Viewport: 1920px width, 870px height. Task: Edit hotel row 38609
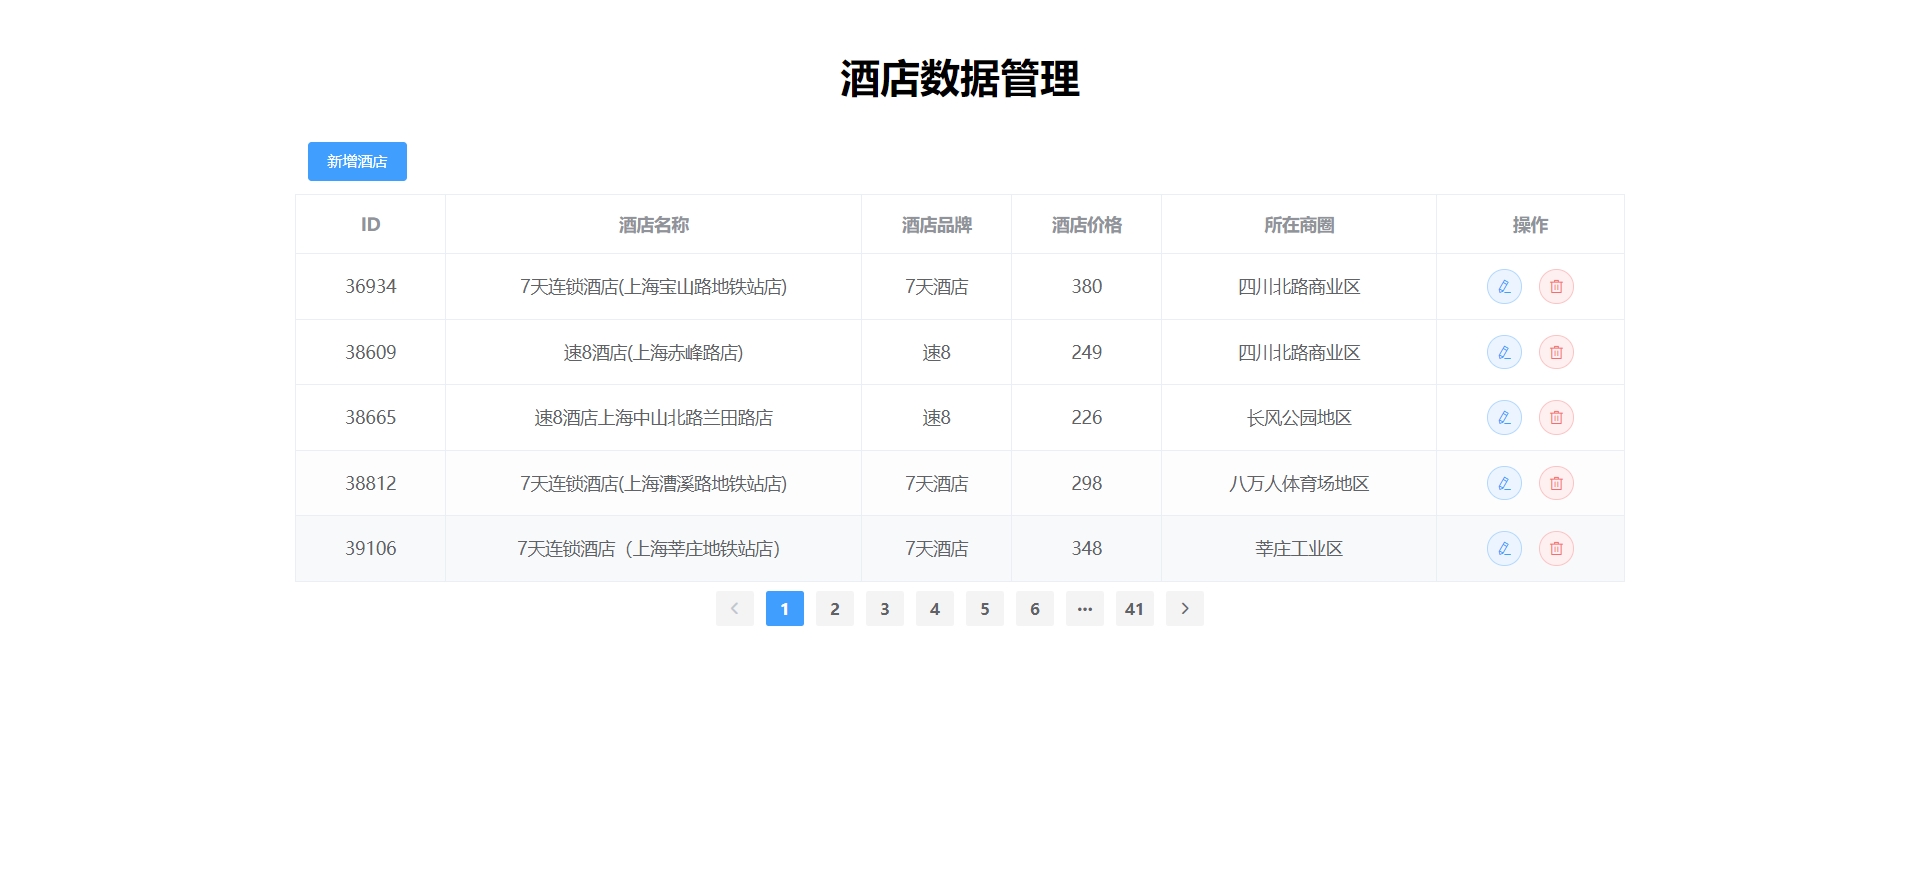point(1504,352)
